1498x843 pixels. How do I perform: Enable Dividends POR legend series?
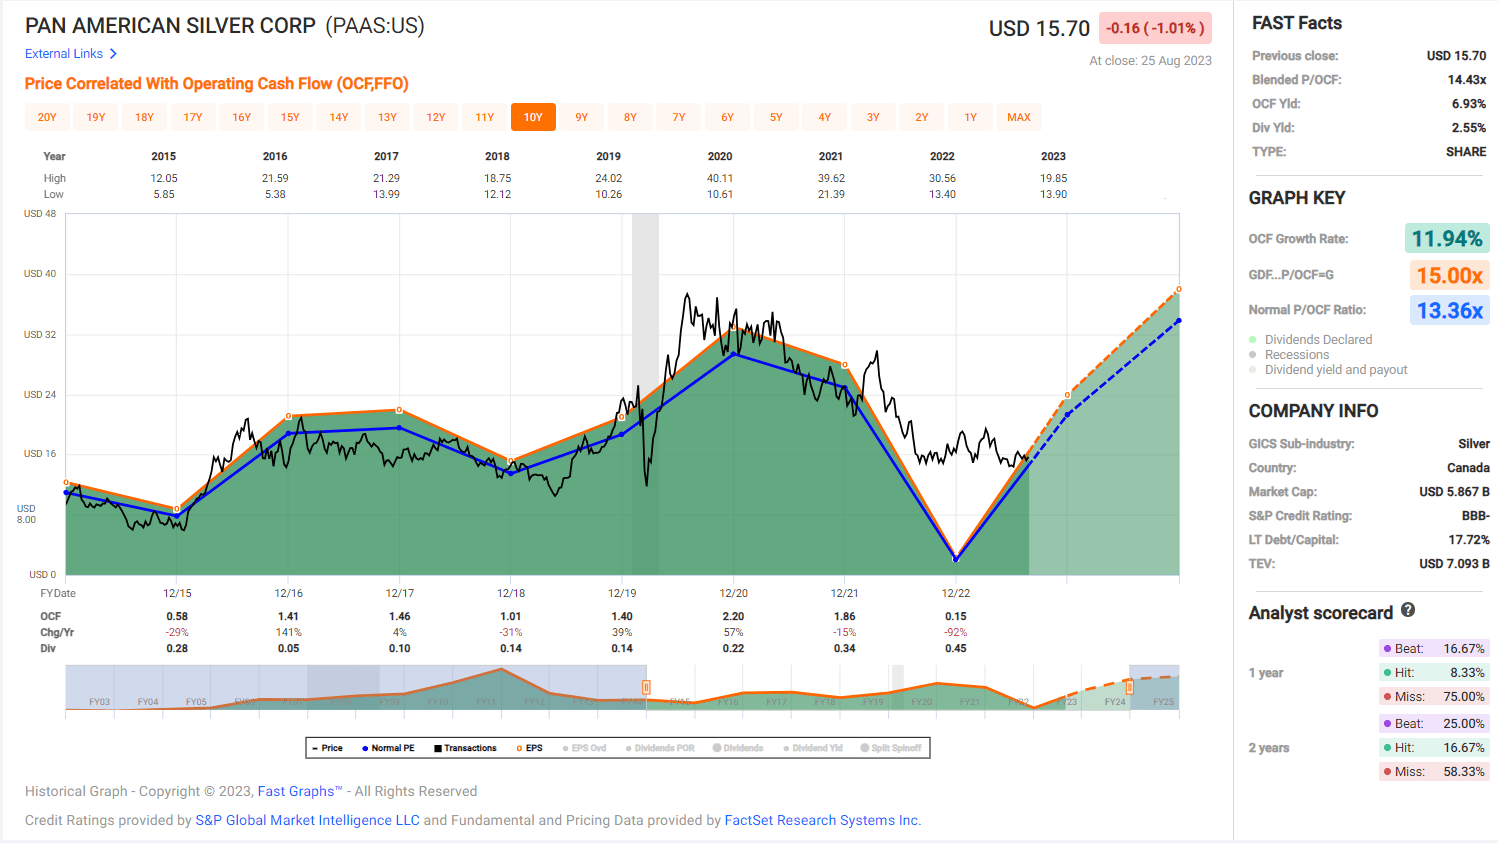[660, 748]
